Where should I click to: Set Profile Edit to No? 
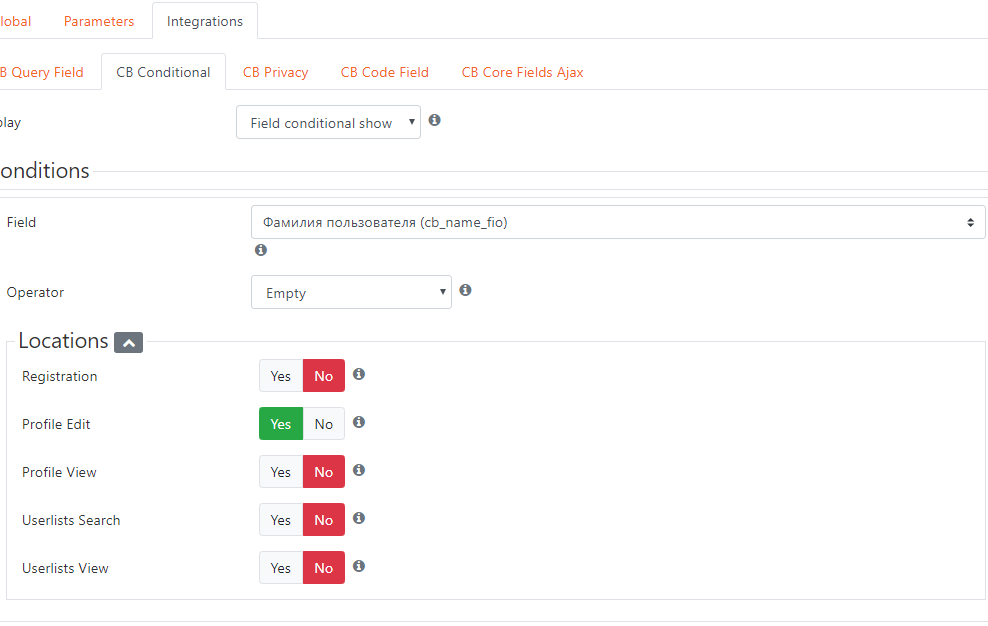[x=324, y=424]
